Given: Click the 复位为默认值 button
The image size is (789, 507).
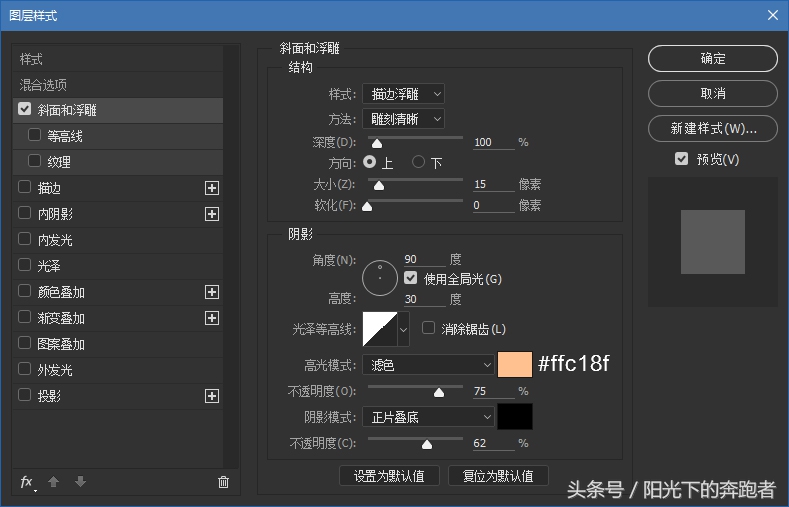Looking at the screenshot, I should pos(498,476).
